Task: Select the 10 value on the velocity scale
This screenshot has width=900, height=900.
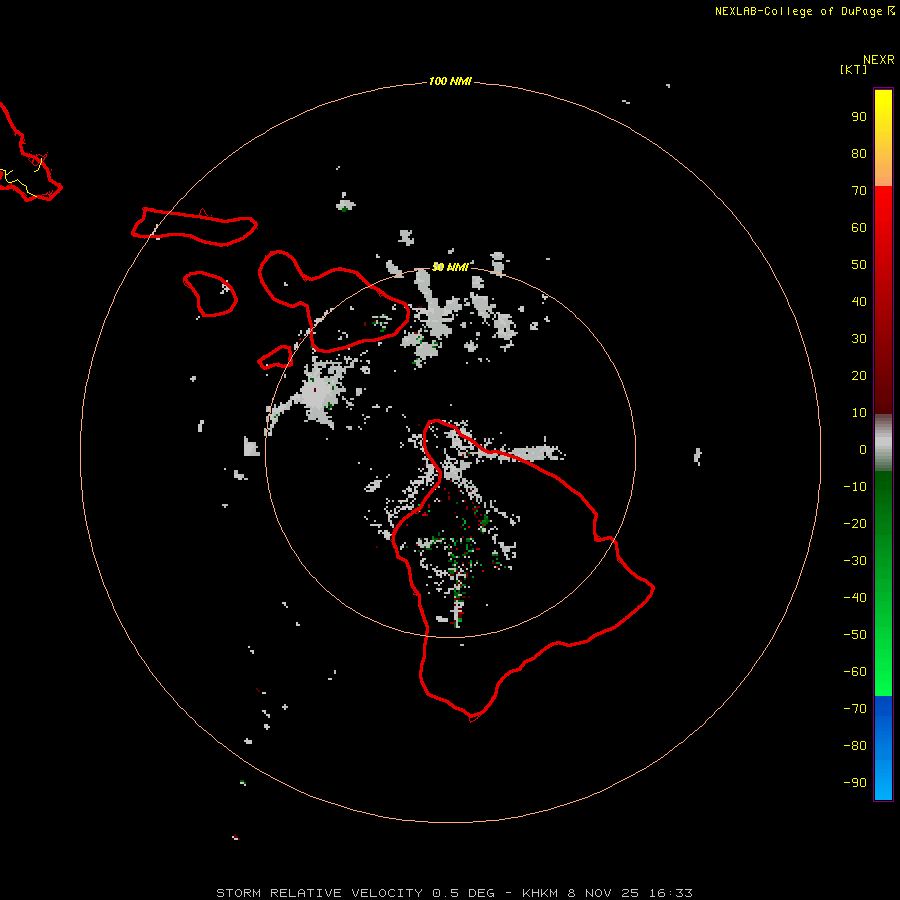Action: pyautogui.click(x=859, y=413)
